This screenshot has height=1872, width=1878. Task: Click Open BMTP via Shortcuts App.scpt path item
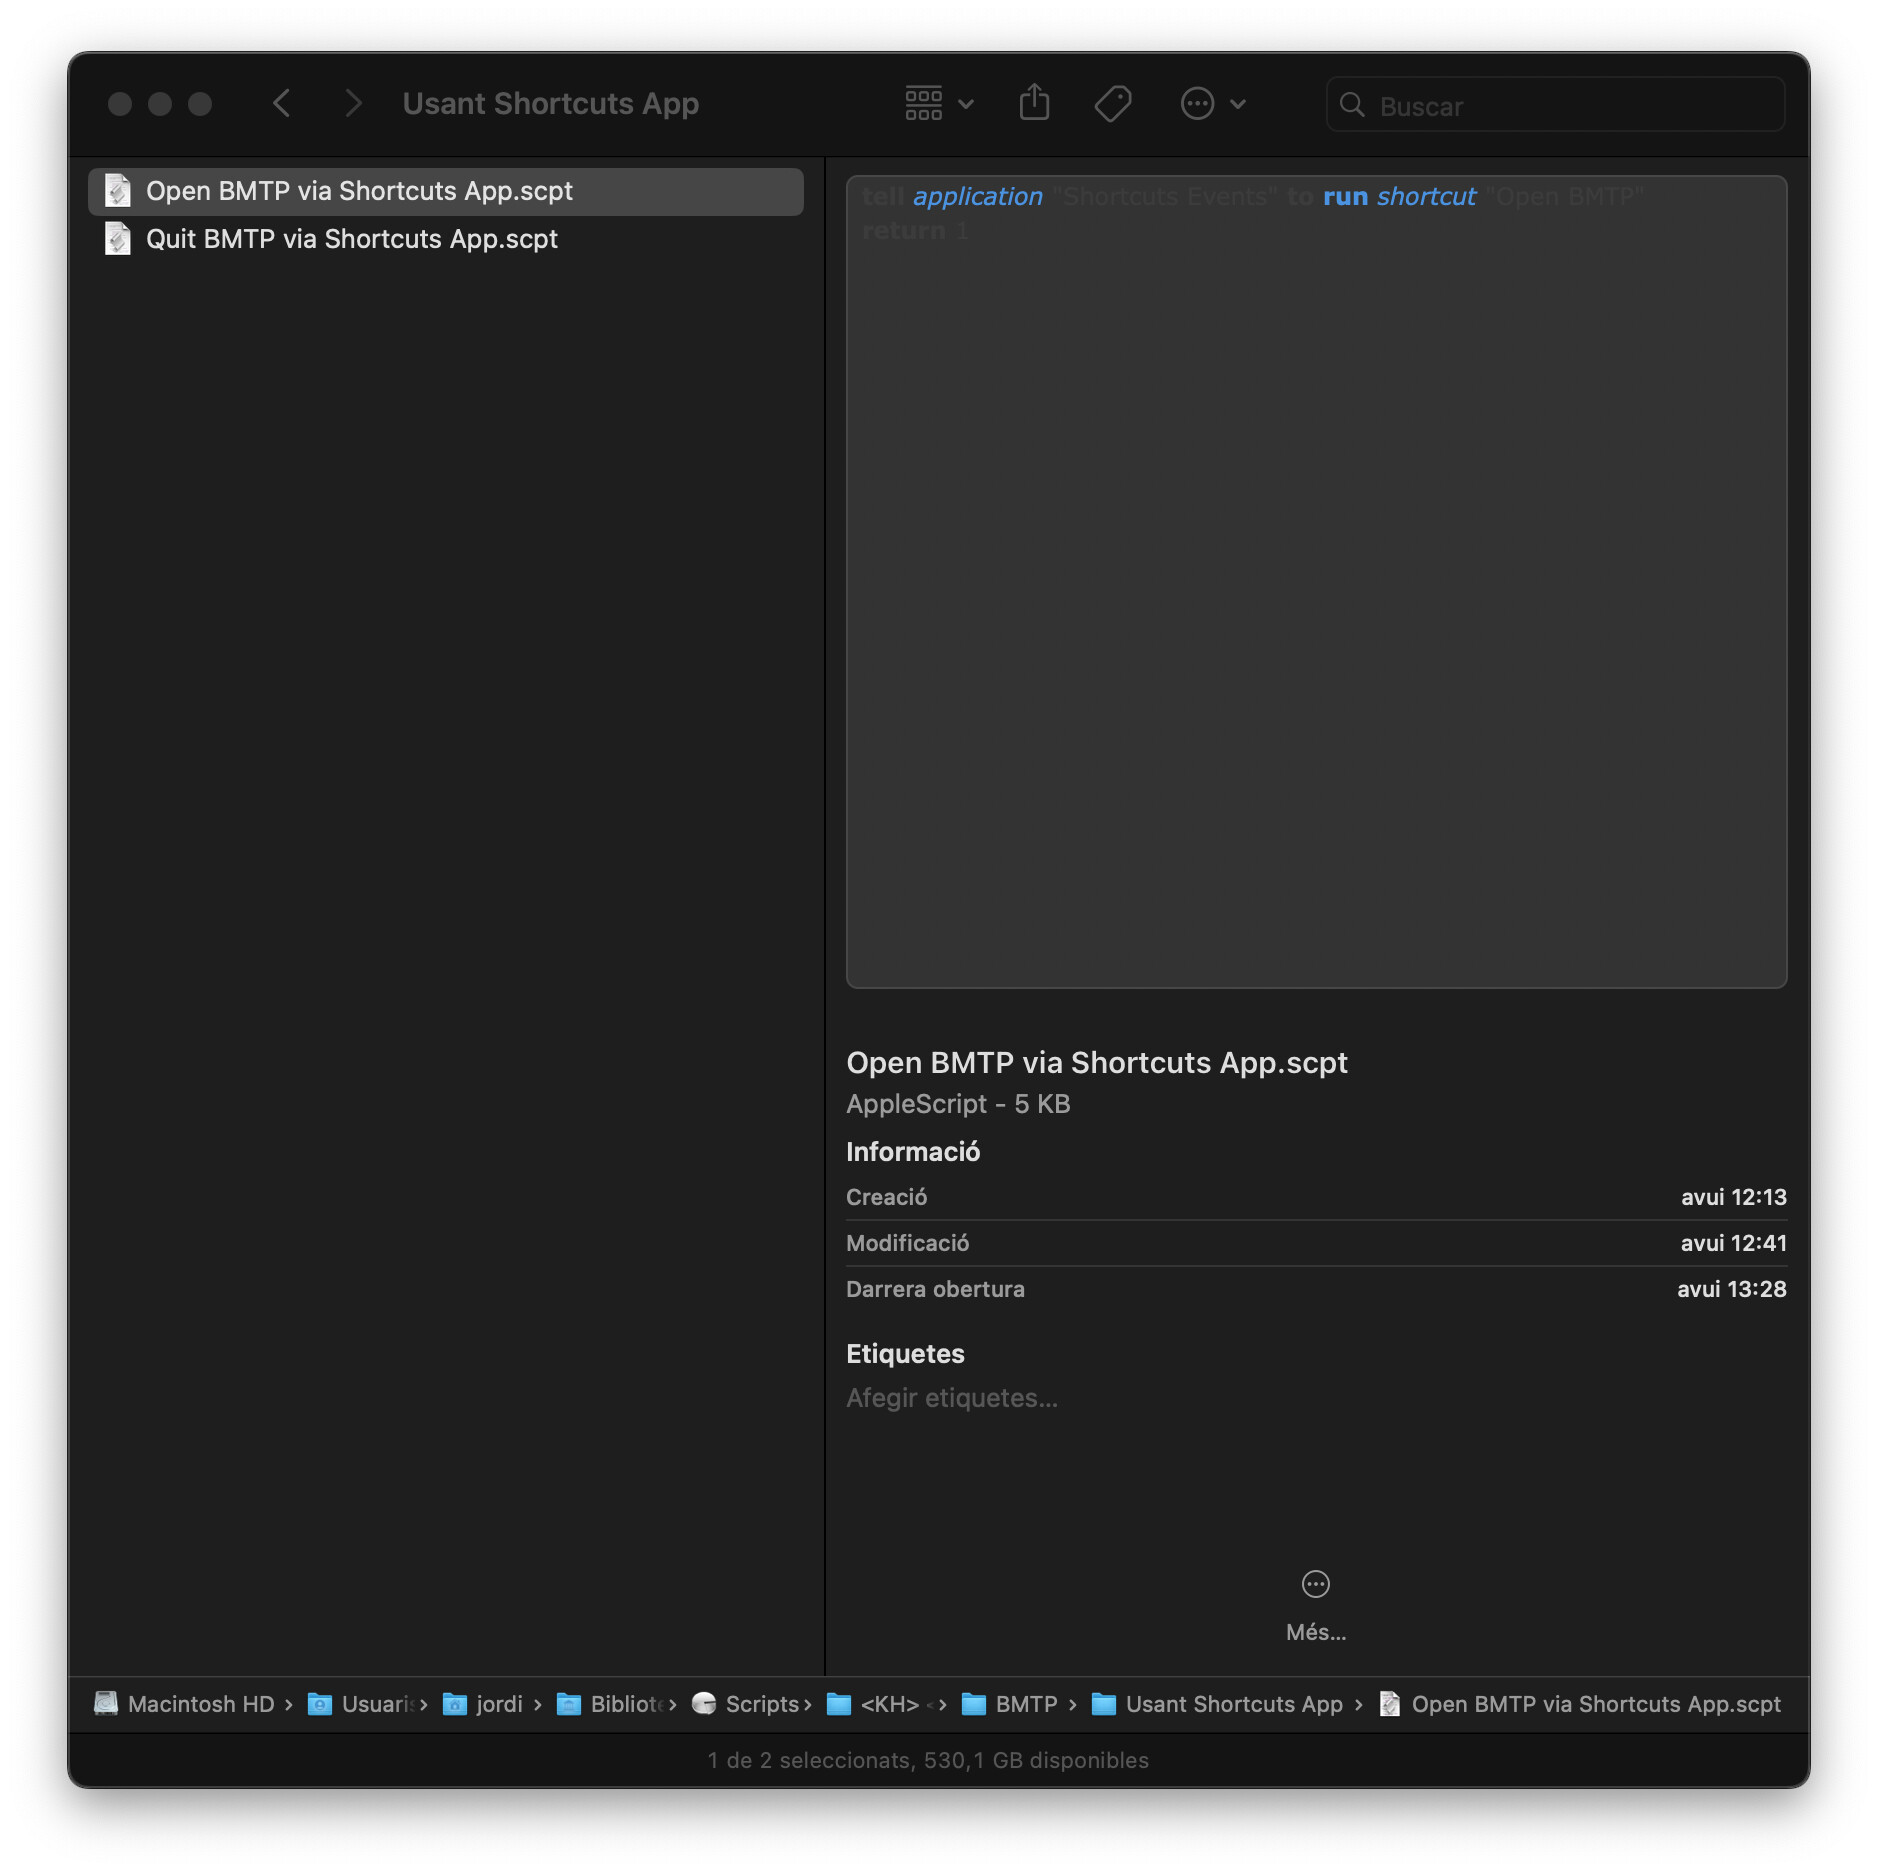1580,1704
